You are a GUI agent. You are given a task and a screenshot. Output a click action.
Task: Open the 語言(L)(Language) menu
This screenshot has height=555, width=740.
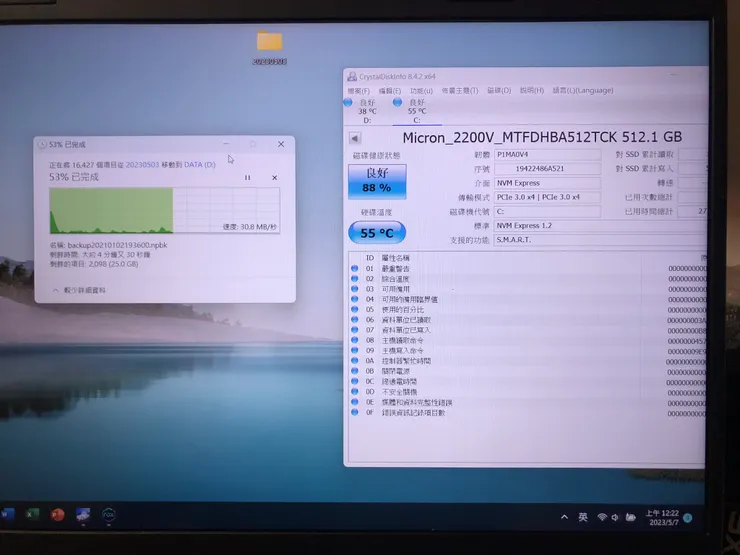click(583, 90)
